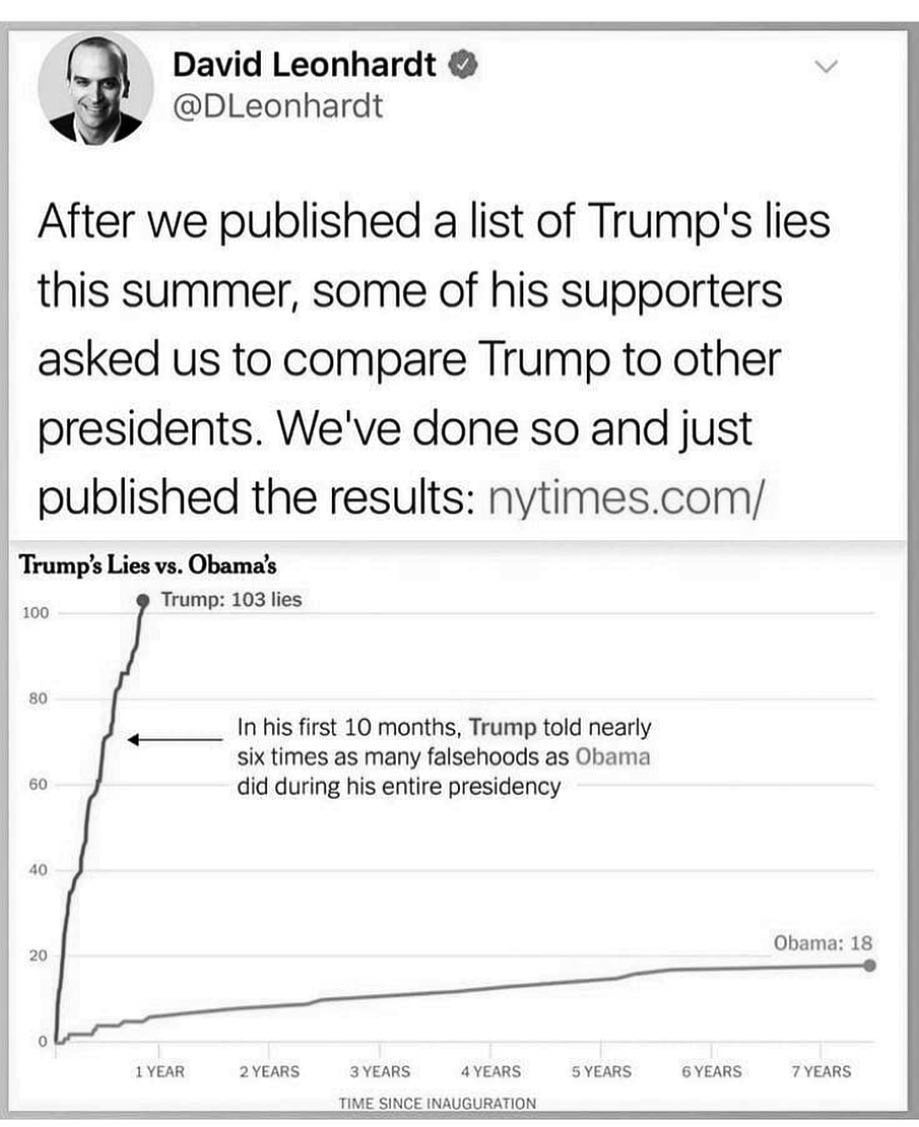Click the Obama line endpoint dot

click(869, 965)
